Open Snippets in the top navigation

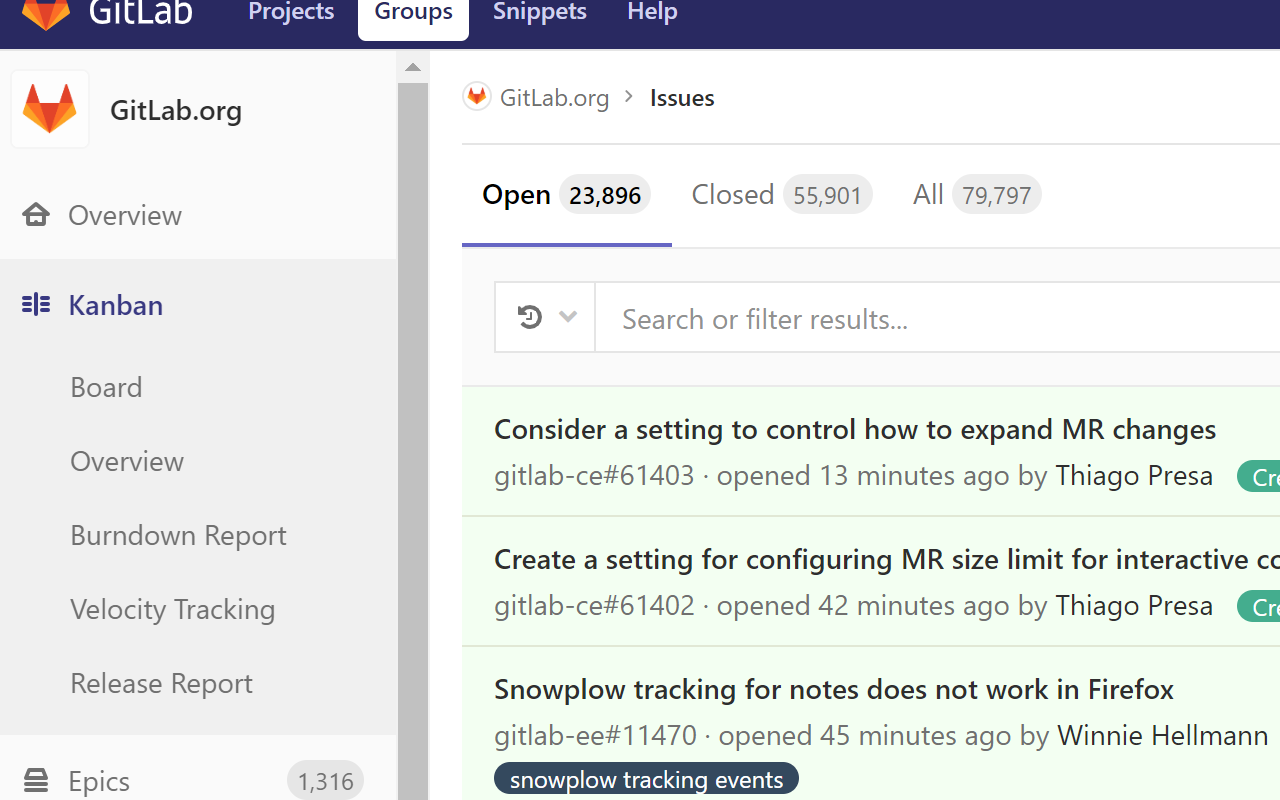540,12
